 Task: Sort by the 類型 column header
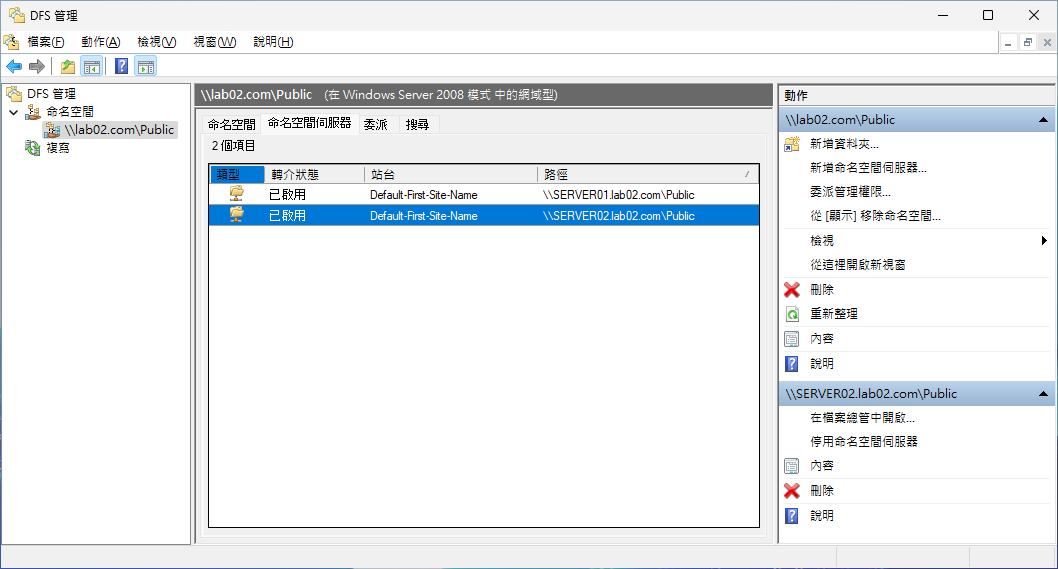tap(237, 174)
